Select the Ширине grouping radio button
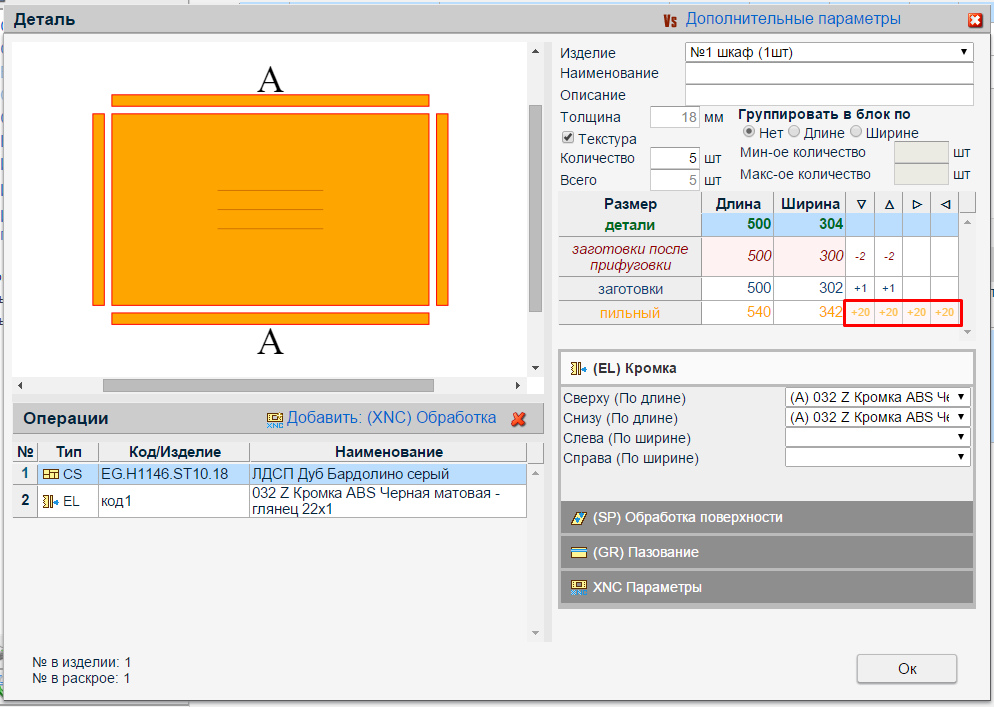994x707 pixels. click(856, 132)
